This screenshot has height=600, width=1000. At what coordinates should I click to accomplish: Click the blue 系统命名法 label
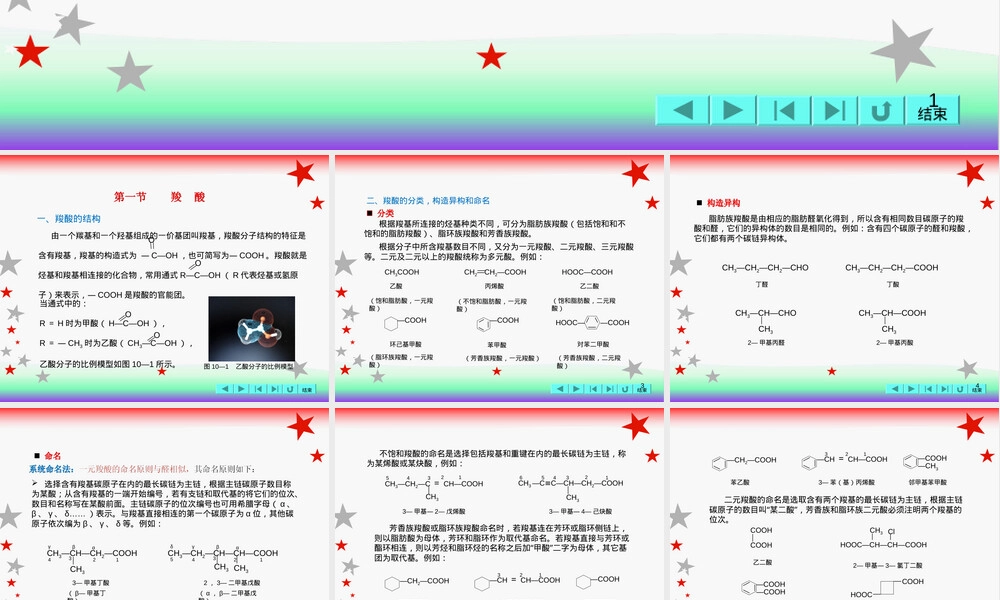click(51, 469)
